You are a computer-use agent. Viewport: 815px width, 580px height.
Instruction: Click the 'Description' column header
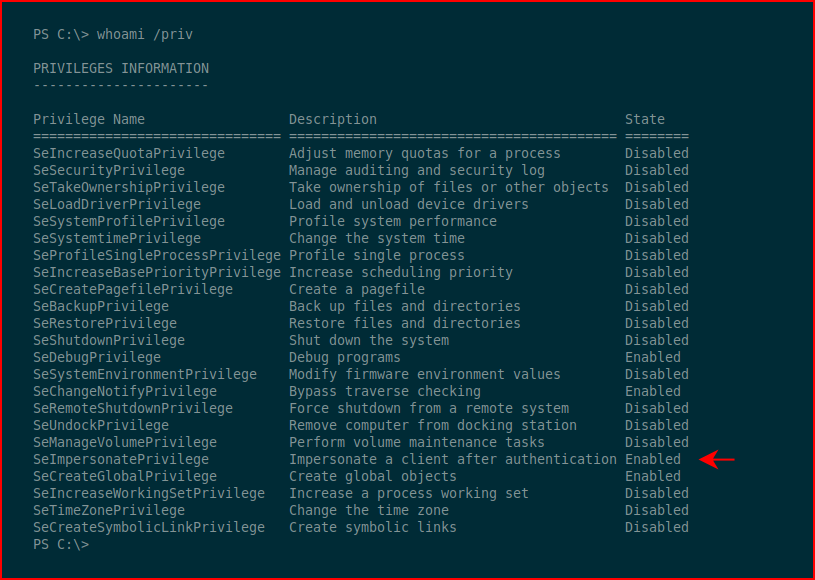pos(333,120)
